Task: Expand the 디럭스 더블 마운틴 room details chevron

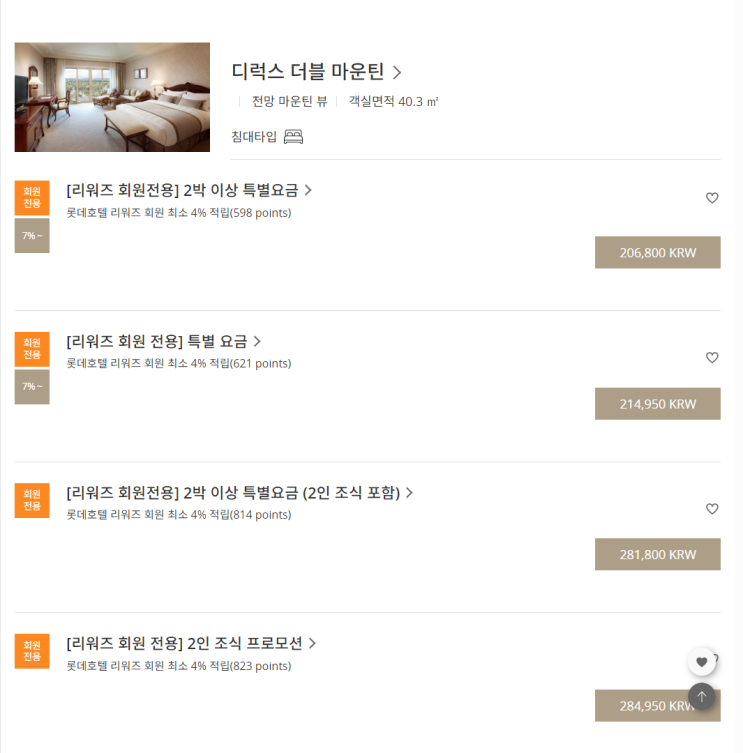Action: [x=397, y=72]
